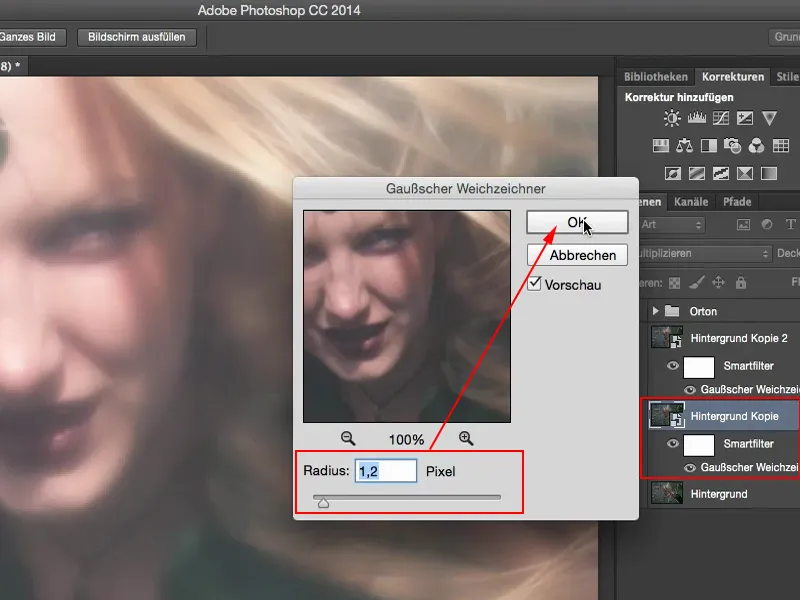This screenshot has height=600, width=800.
Task: Switch to the Ebenen tab
Action: tap(651, 202)
